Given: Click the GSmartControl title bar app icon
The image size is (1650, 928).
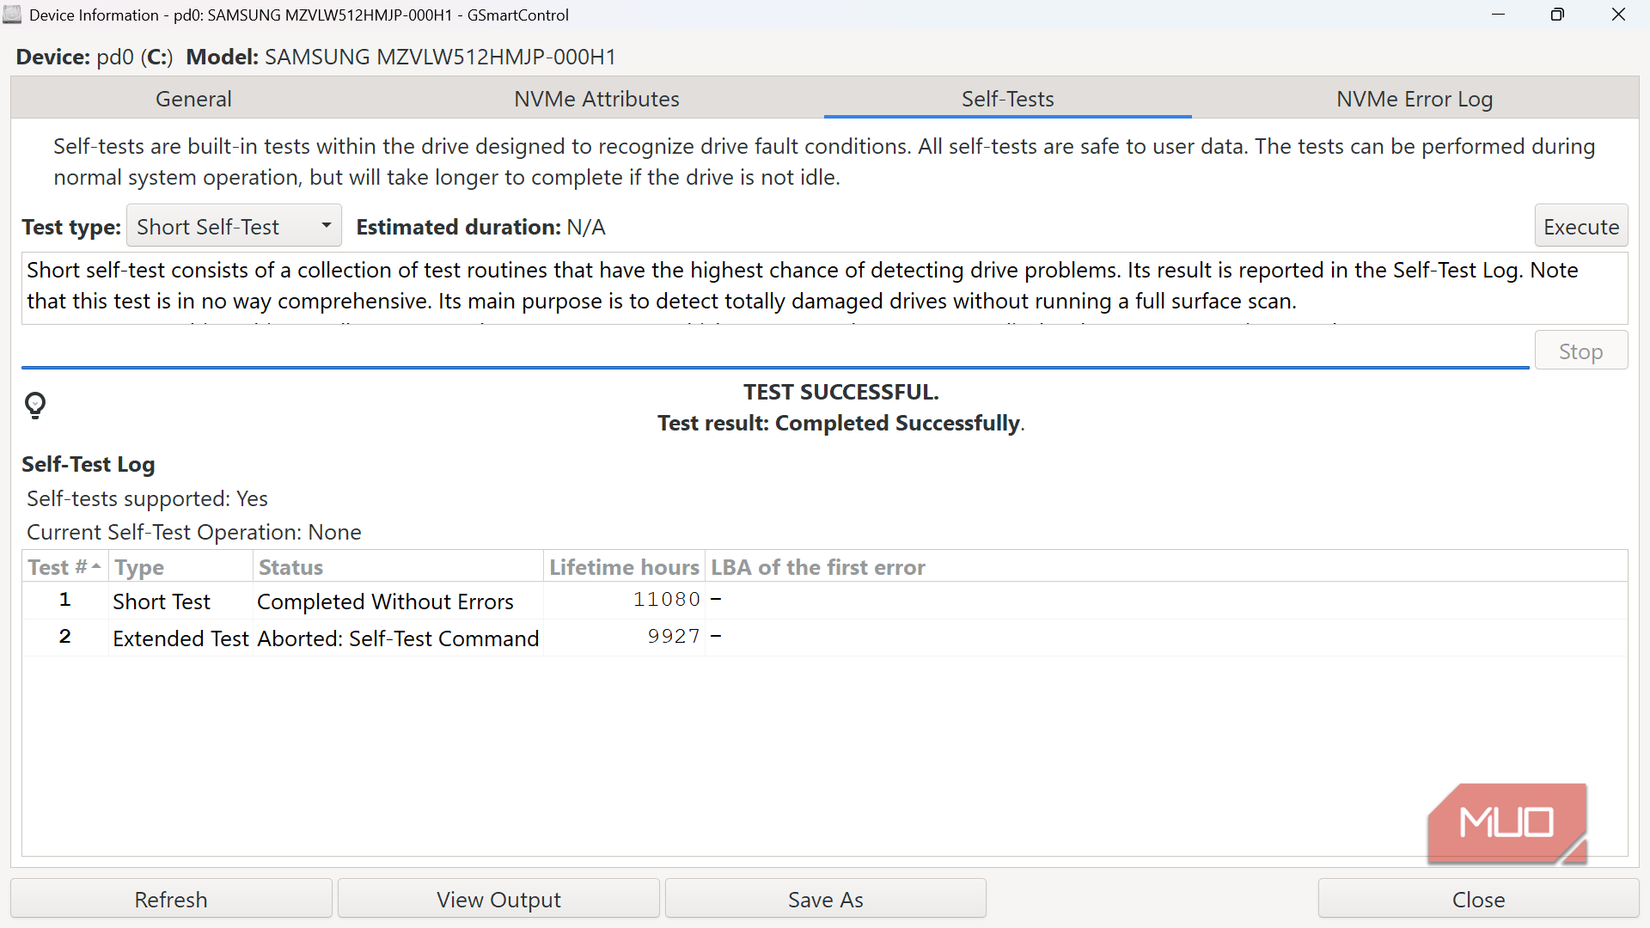Looking at the screenshot, I should pyautogui.click(x=12, y=14).
